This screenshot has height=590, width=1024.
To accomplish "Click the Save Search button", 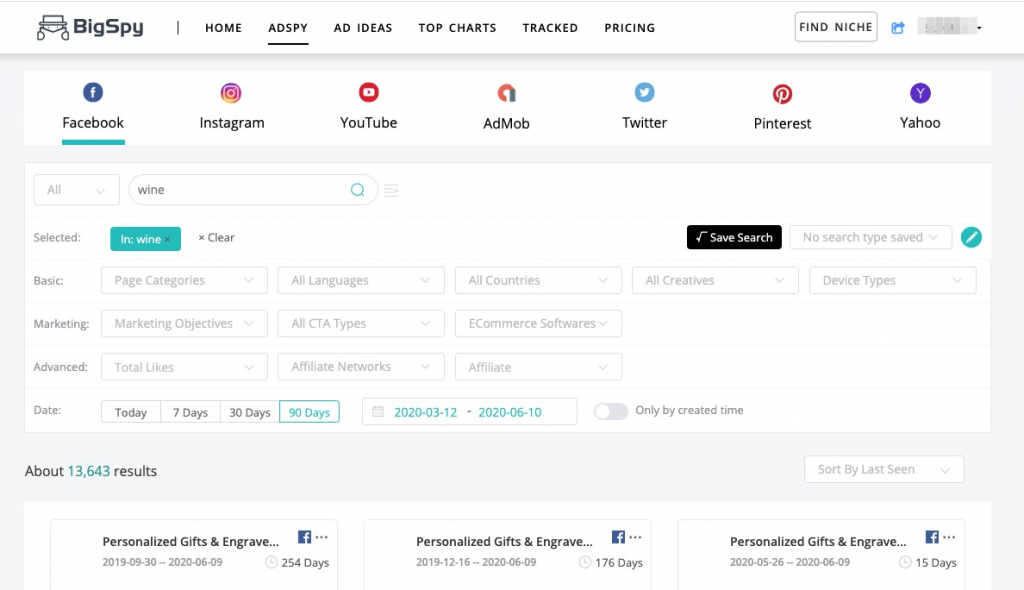I will pos(734,237).
